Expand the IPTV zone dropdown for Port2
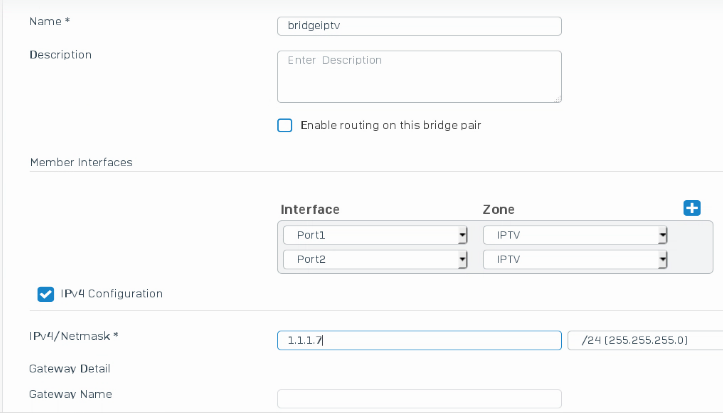Image resolution: width=723 pixels, height=413 pixels. [x=575, y=259]
